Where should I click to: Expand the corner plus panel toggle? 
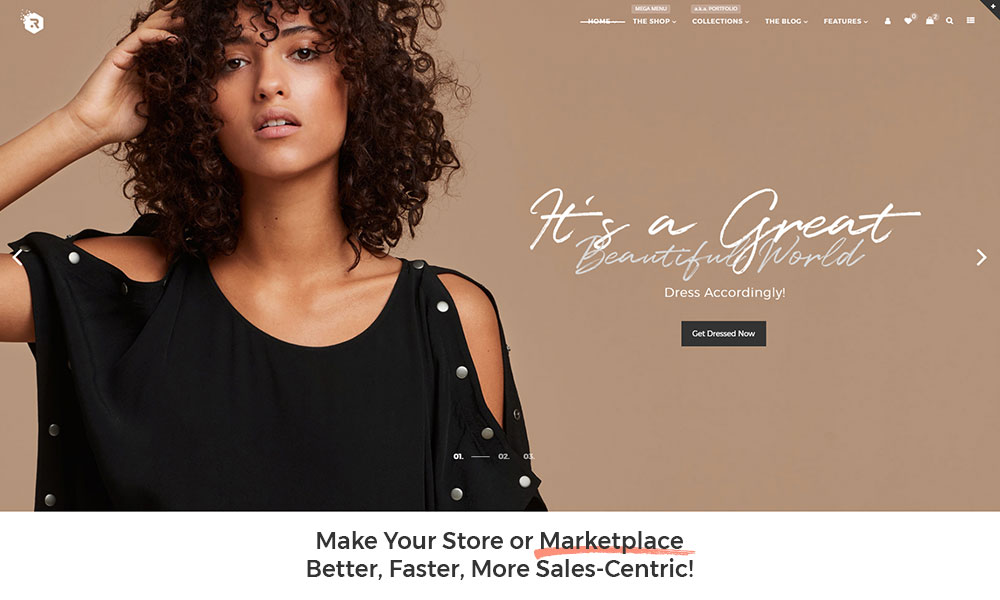pyautogui.click(x=992, y=5)
